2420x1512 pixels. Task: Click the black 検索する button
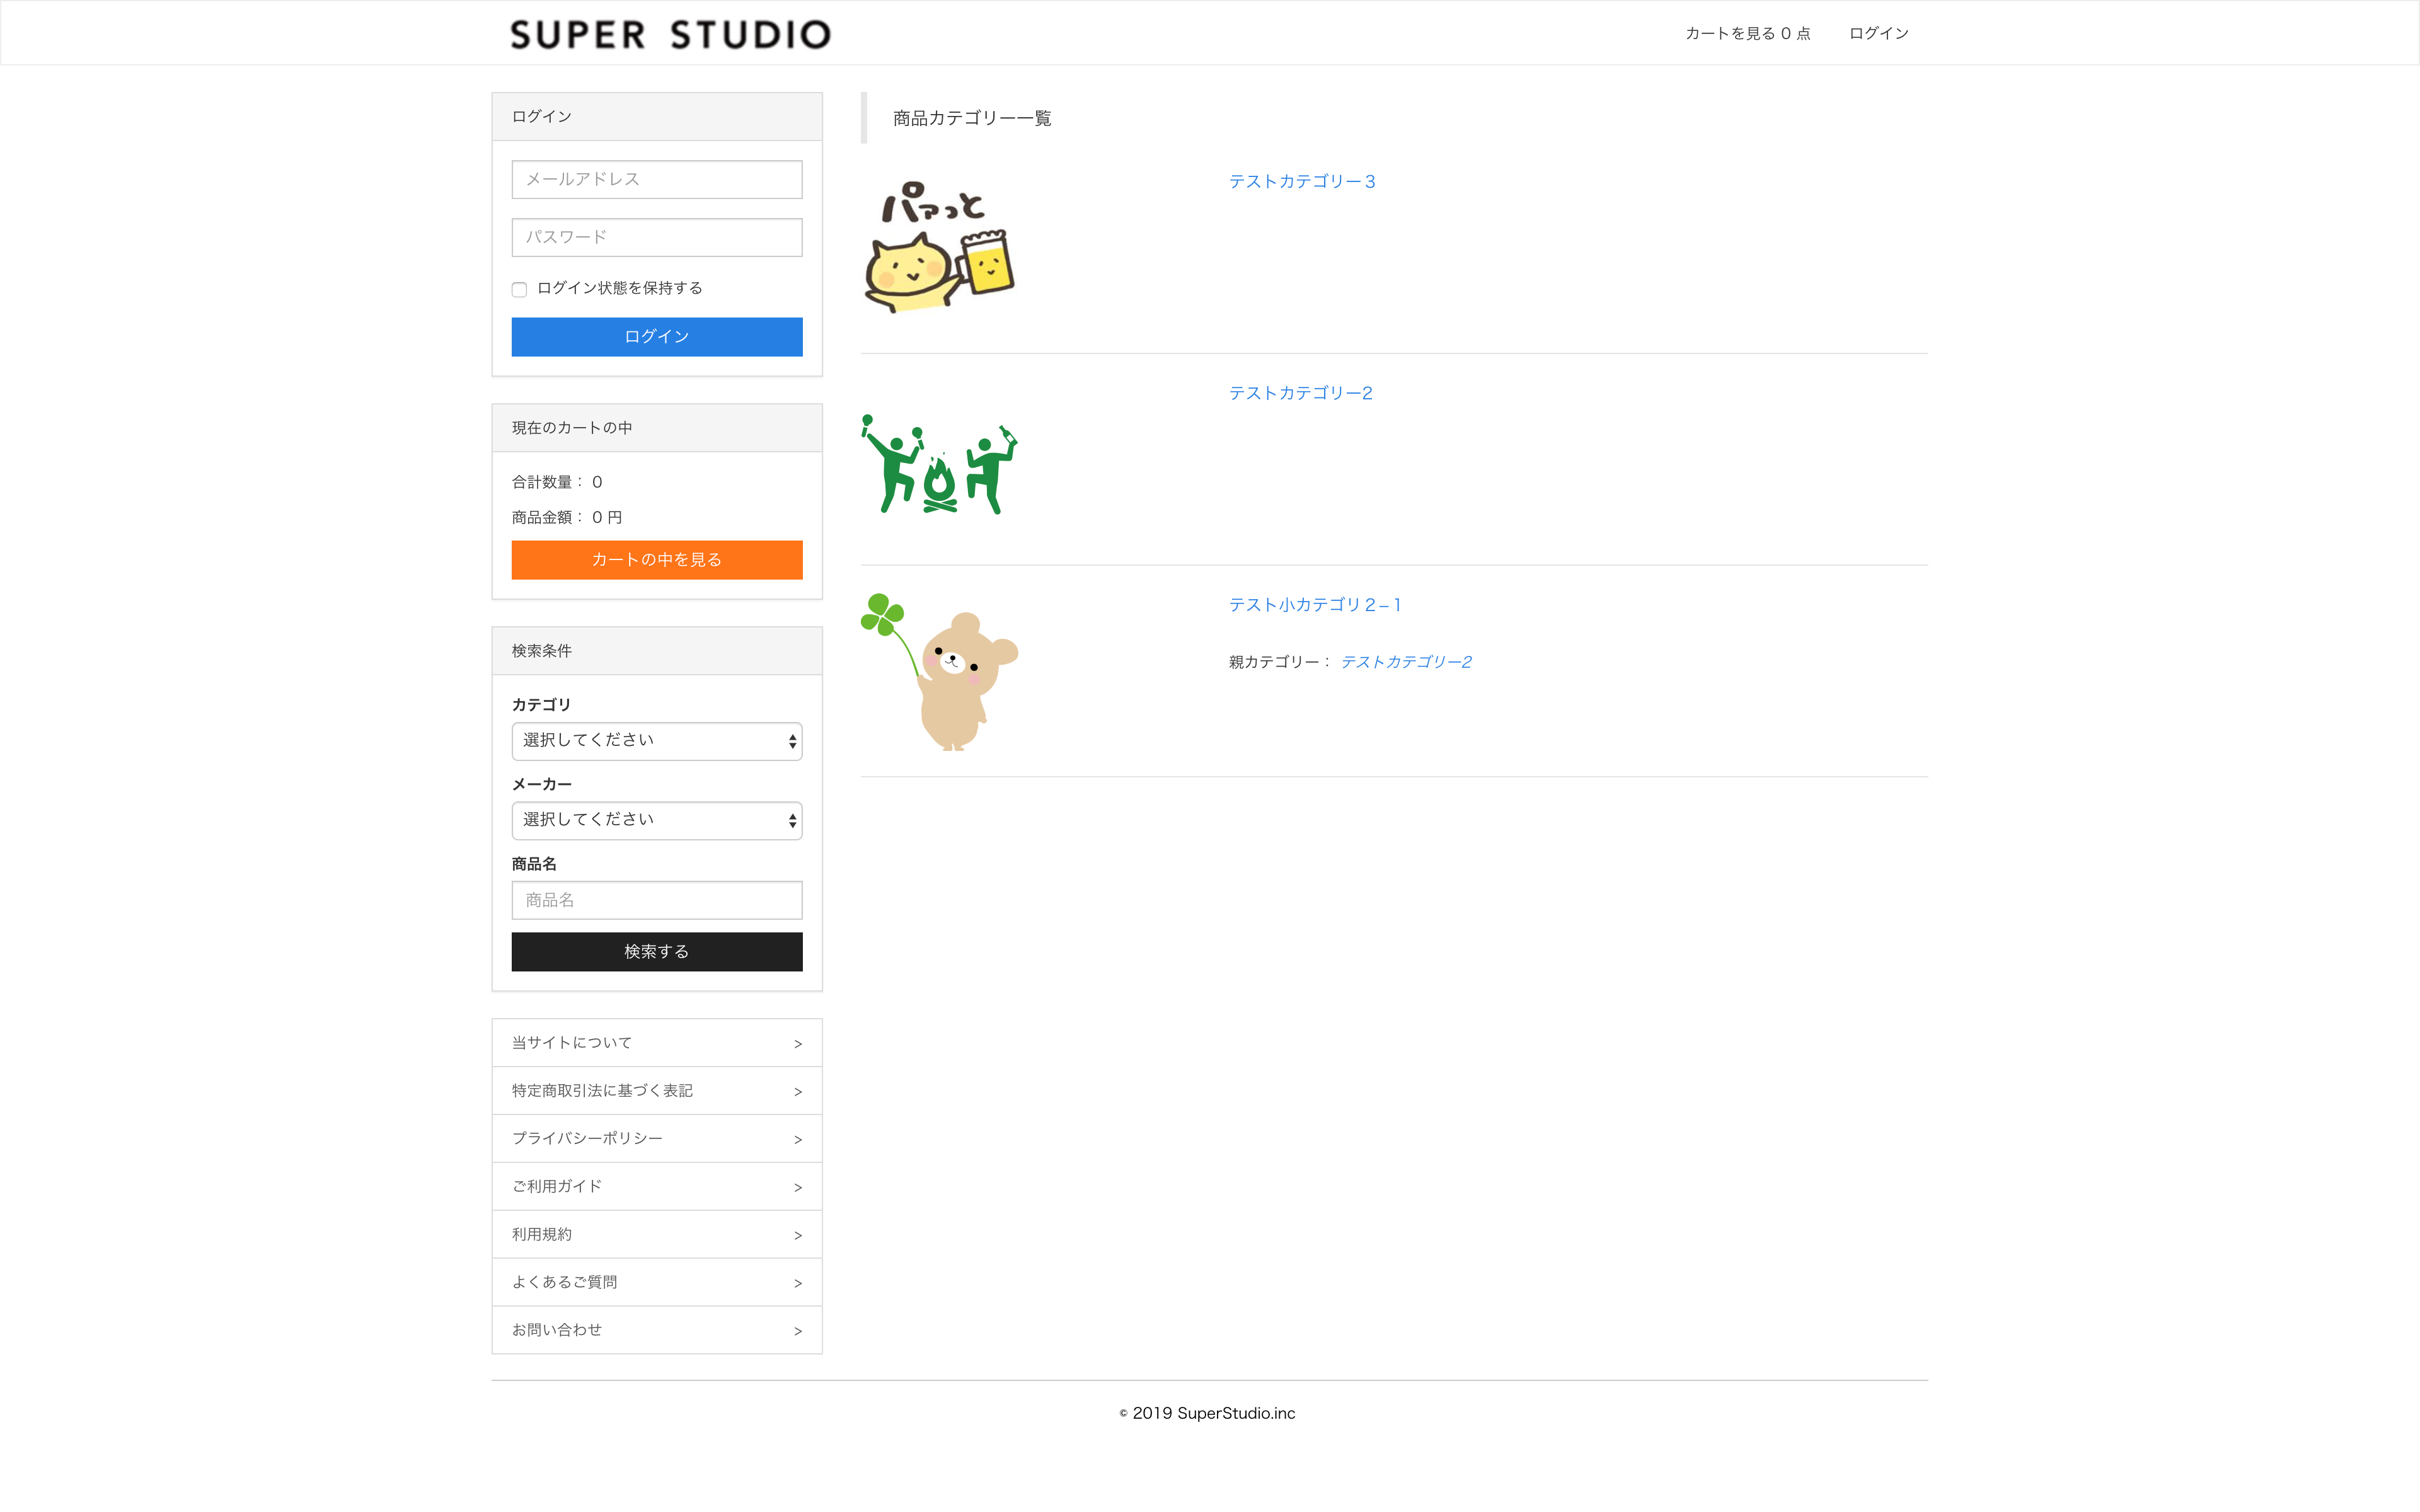(657, 952)
